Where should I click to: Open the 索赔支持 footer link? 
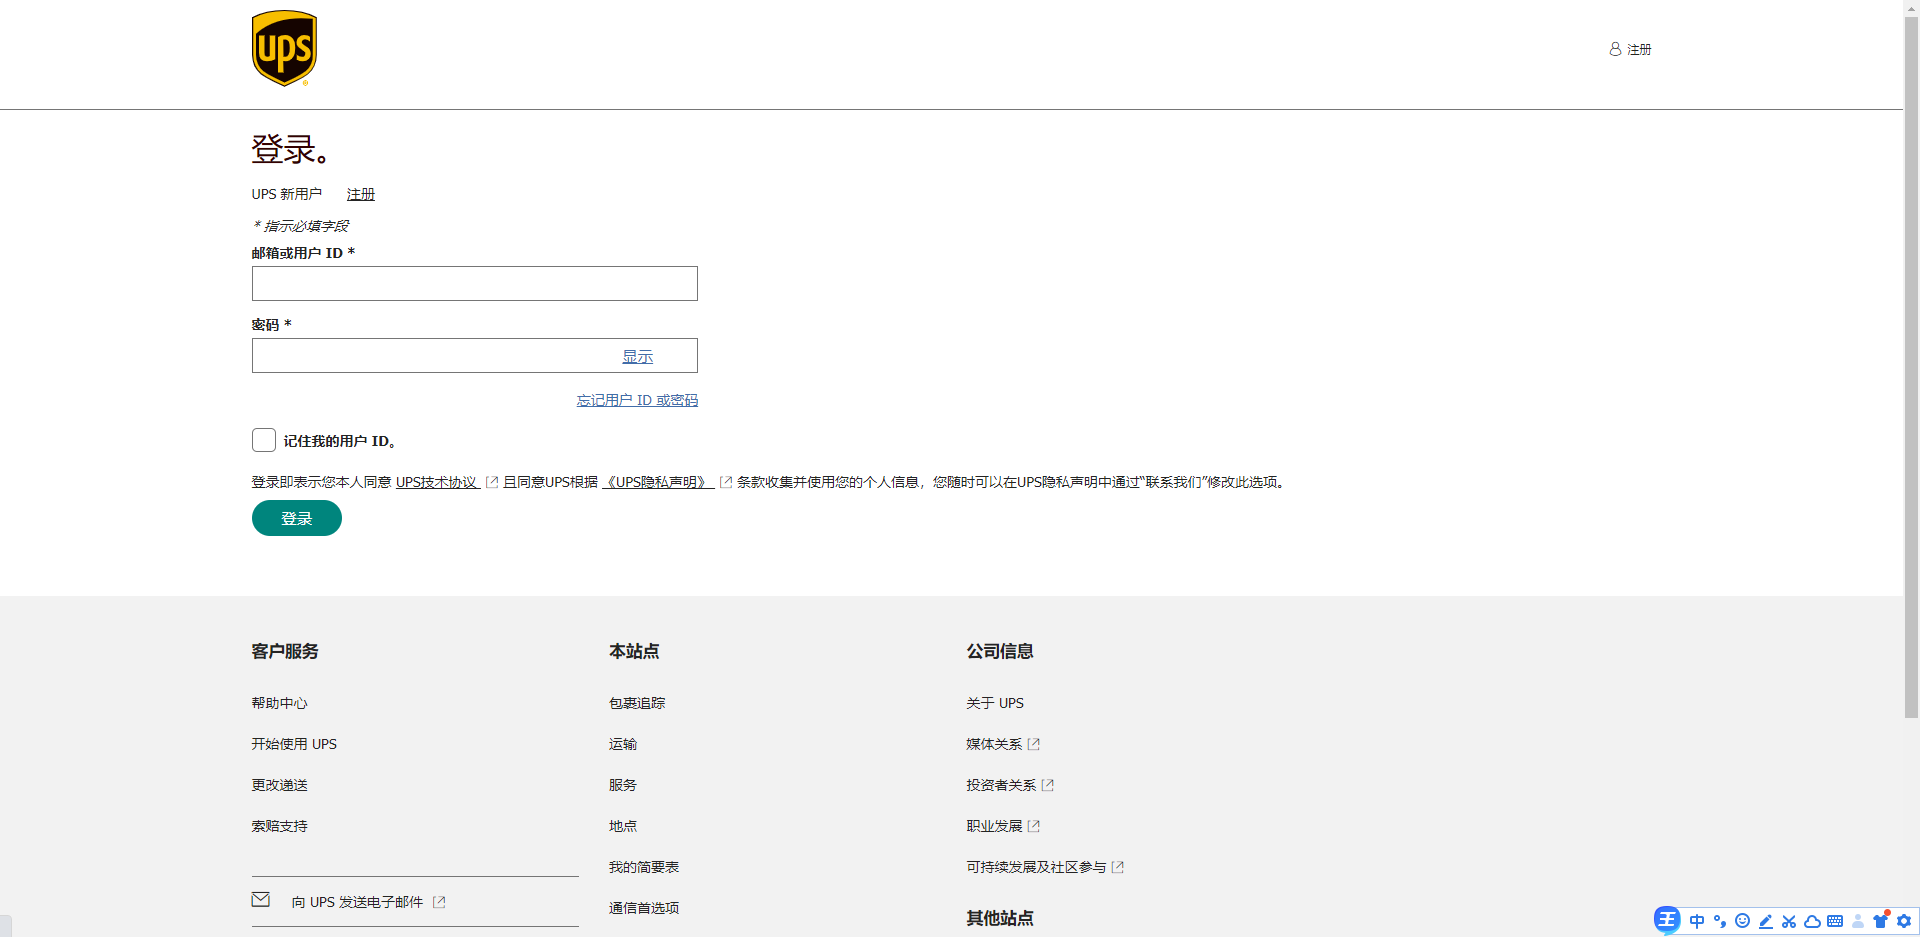280,826
